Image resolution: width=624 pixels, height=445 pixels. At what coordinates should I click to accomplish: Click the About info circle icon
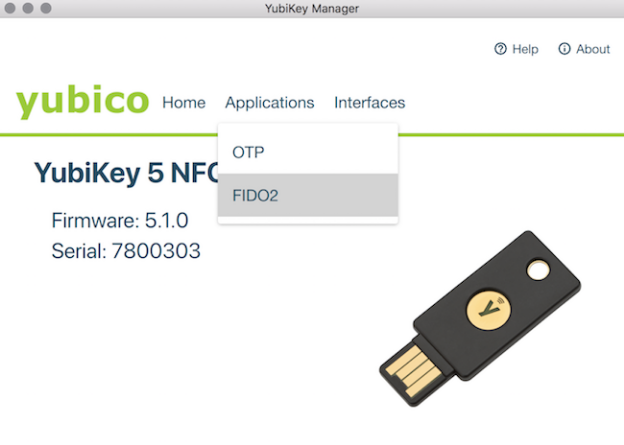coord(564,49)
